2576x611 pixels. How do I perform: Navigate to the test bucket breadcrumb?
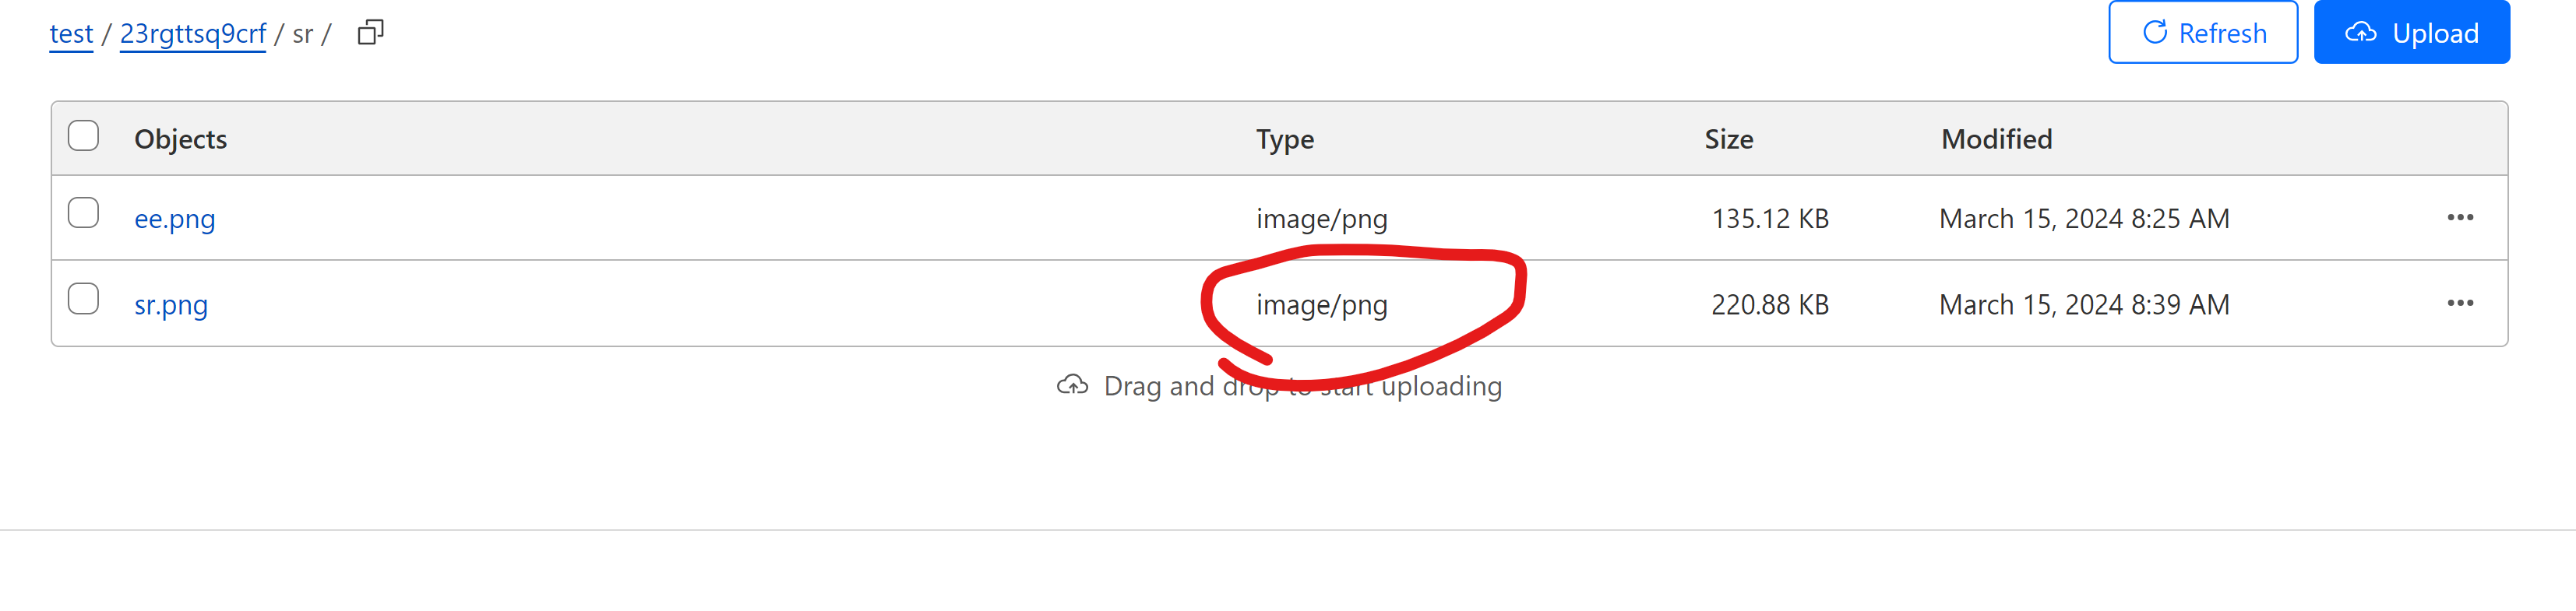tap(70, 33)
